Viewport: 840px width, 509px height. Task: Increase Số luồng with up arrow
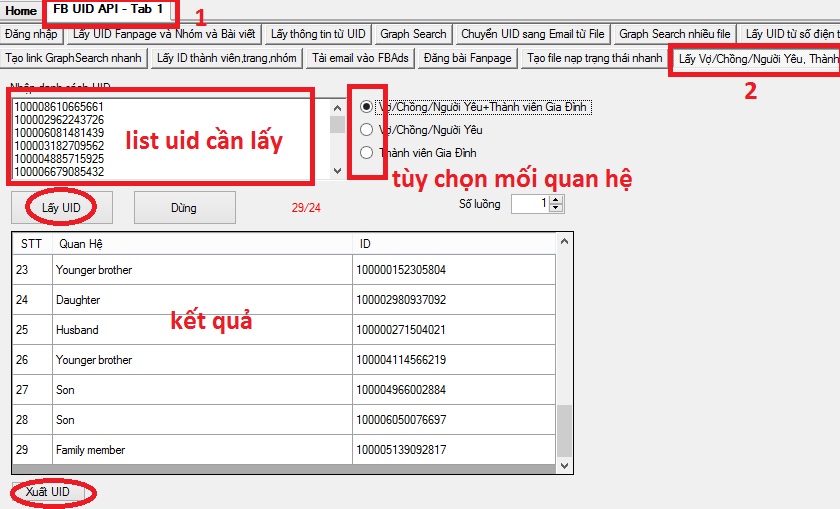[556, 199]
